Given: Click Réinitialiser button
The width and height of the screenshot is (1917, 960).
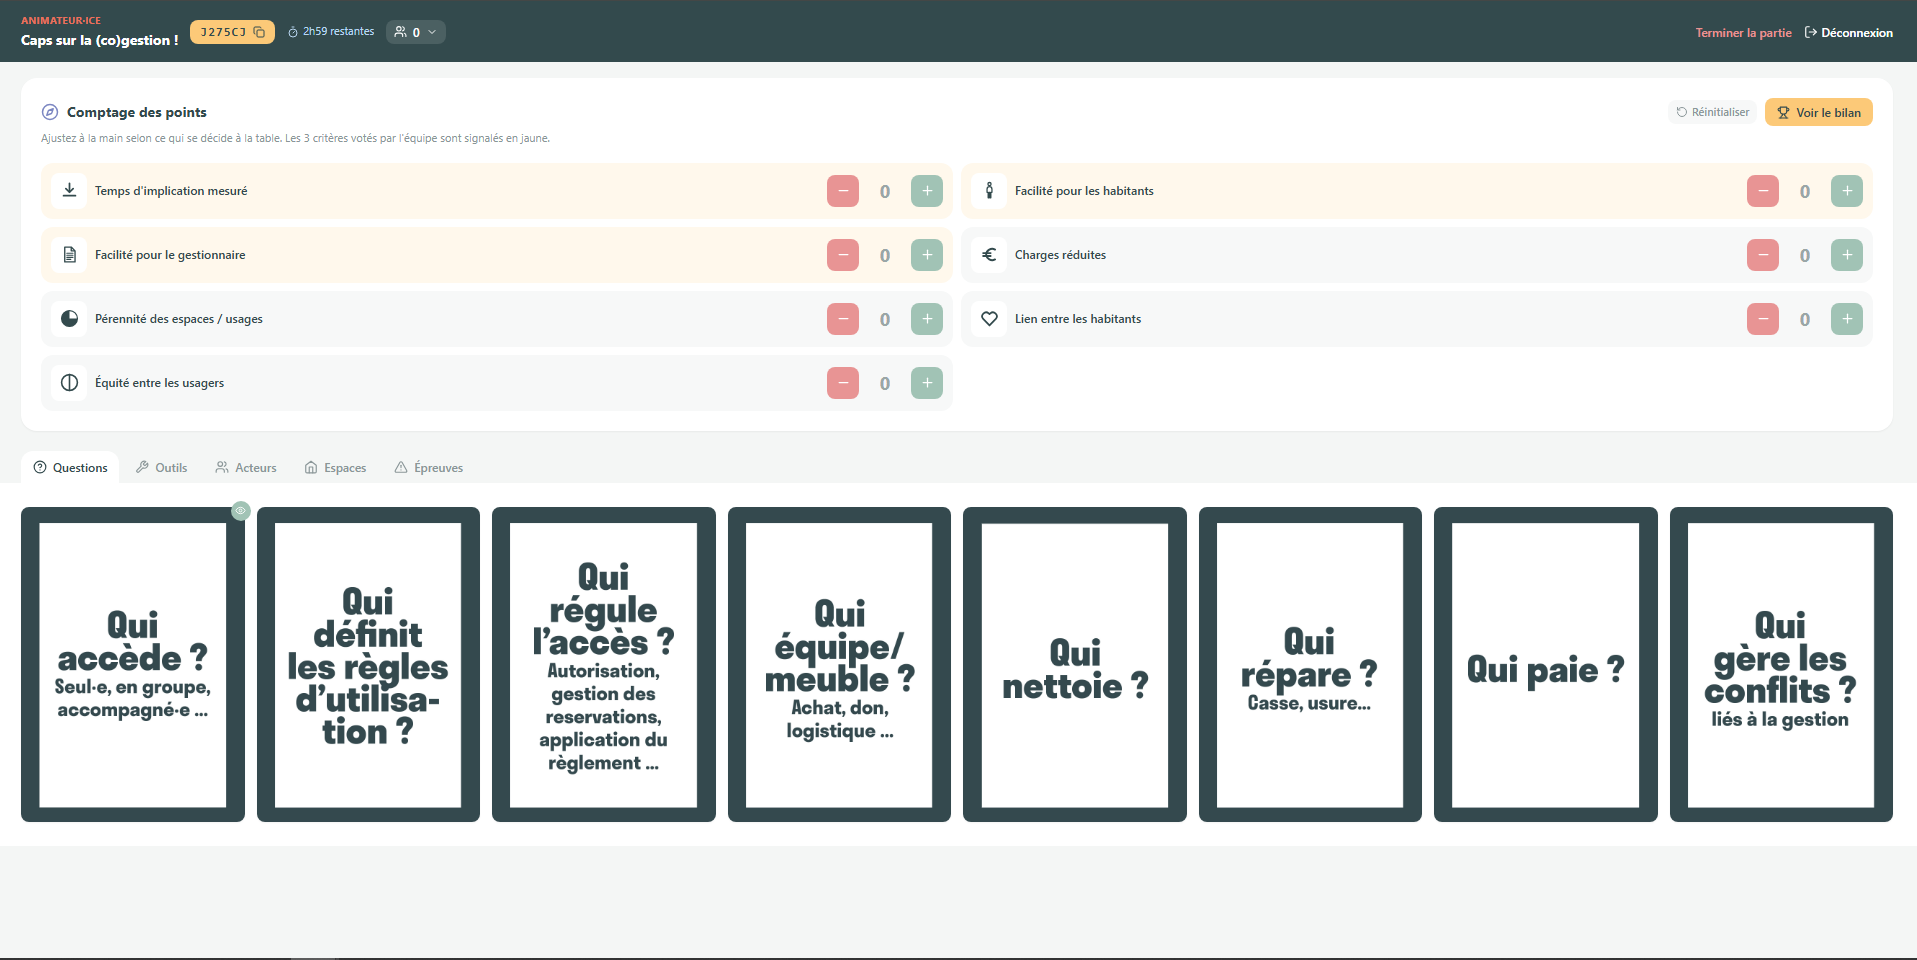Looking at the screenshot, I should coord(1712,112).
